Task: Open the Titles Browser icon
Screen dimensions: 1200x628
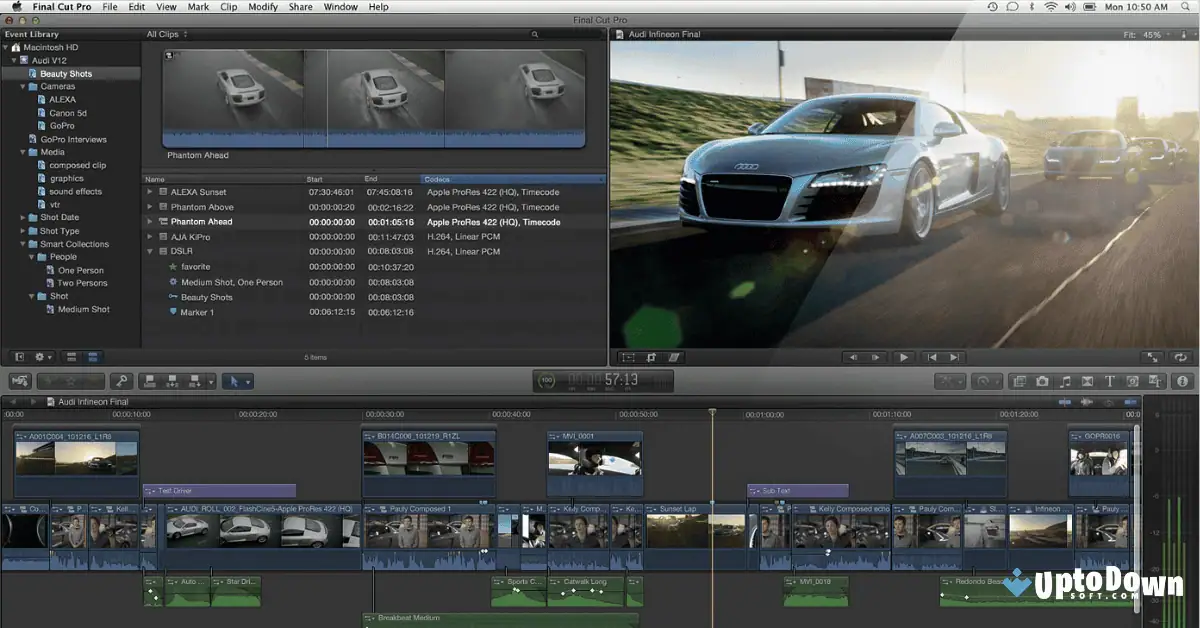Action: click(x=1110, y=381)
